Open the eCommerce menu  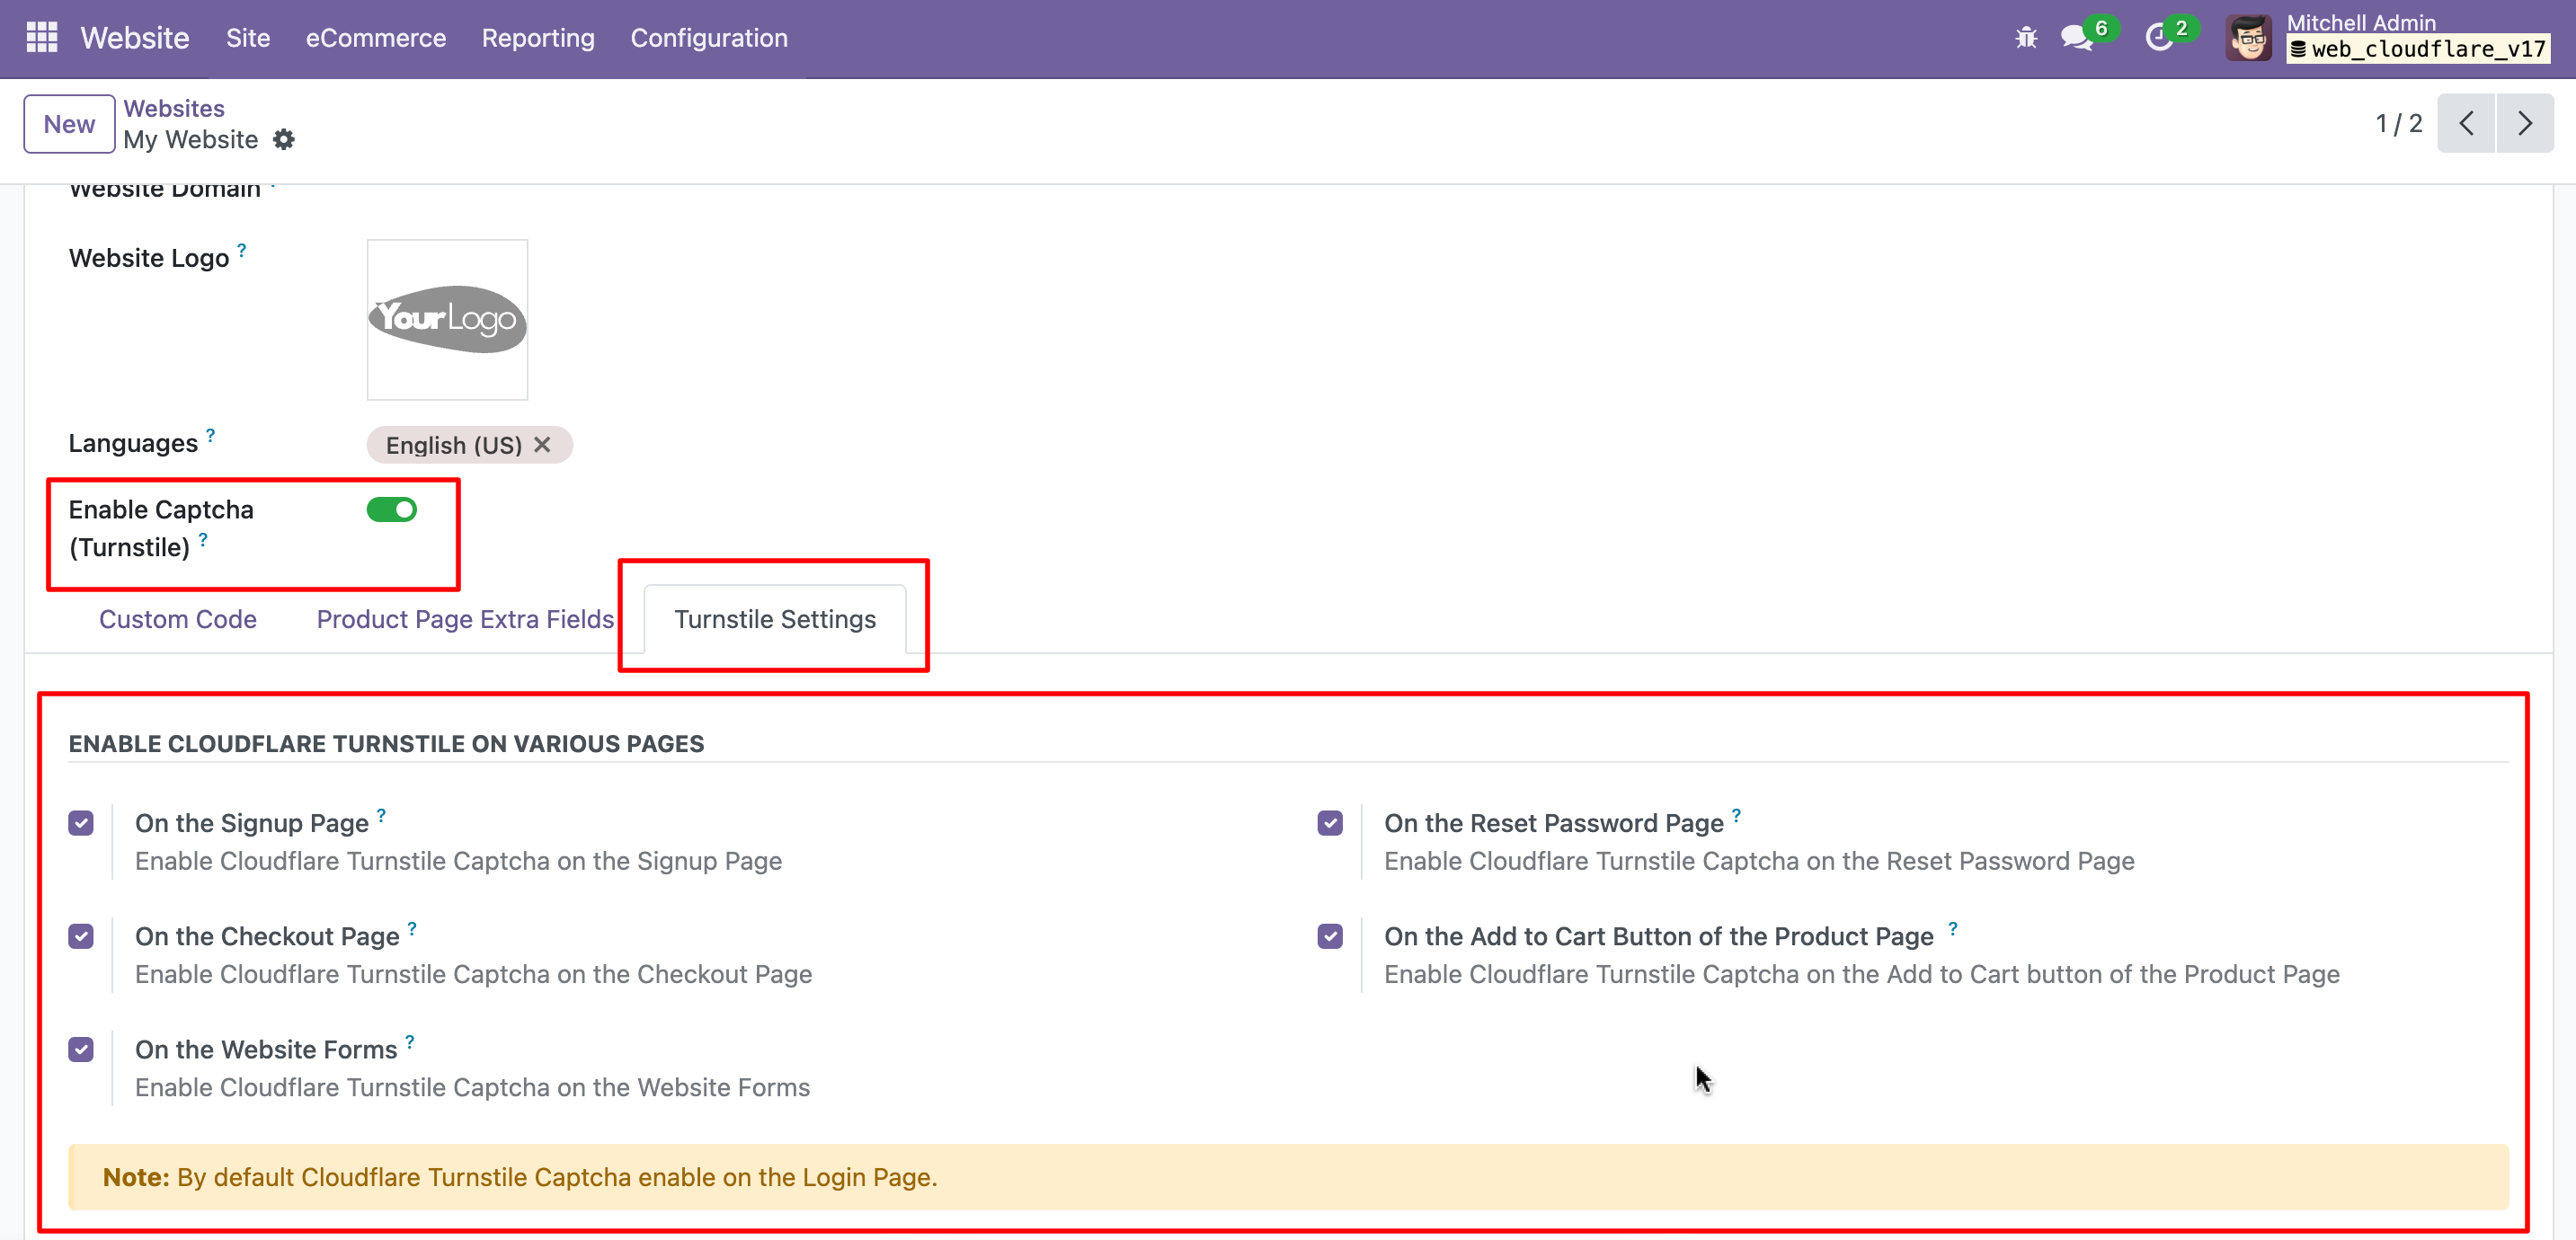coord(376,38)
